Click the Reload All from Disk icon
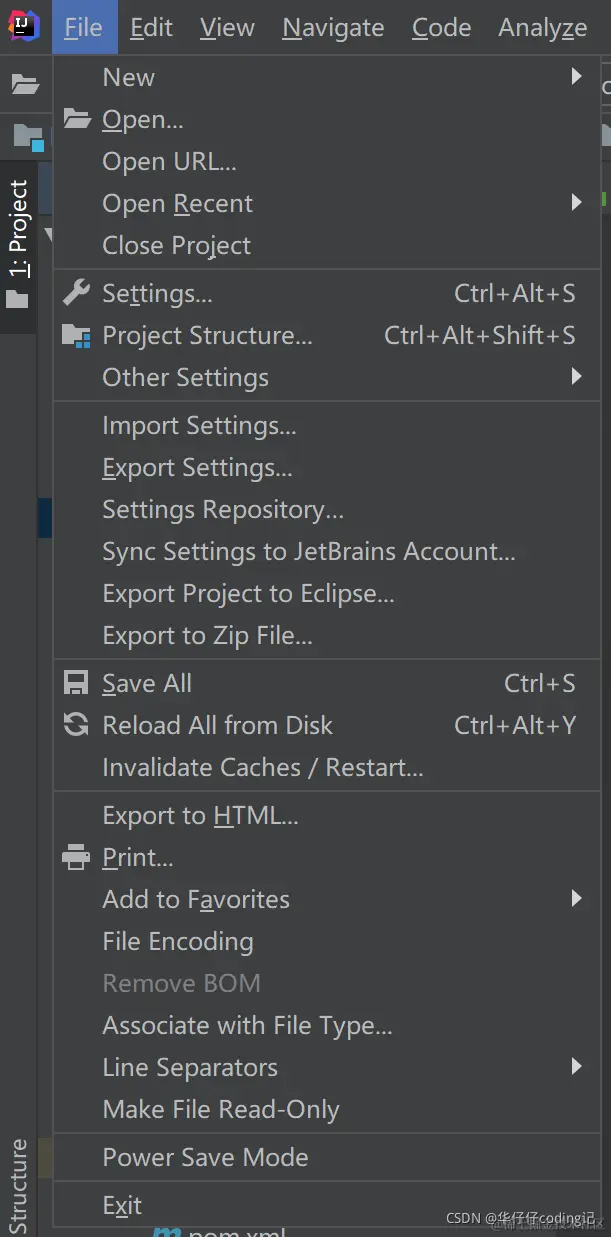 [x=77, y=725]
